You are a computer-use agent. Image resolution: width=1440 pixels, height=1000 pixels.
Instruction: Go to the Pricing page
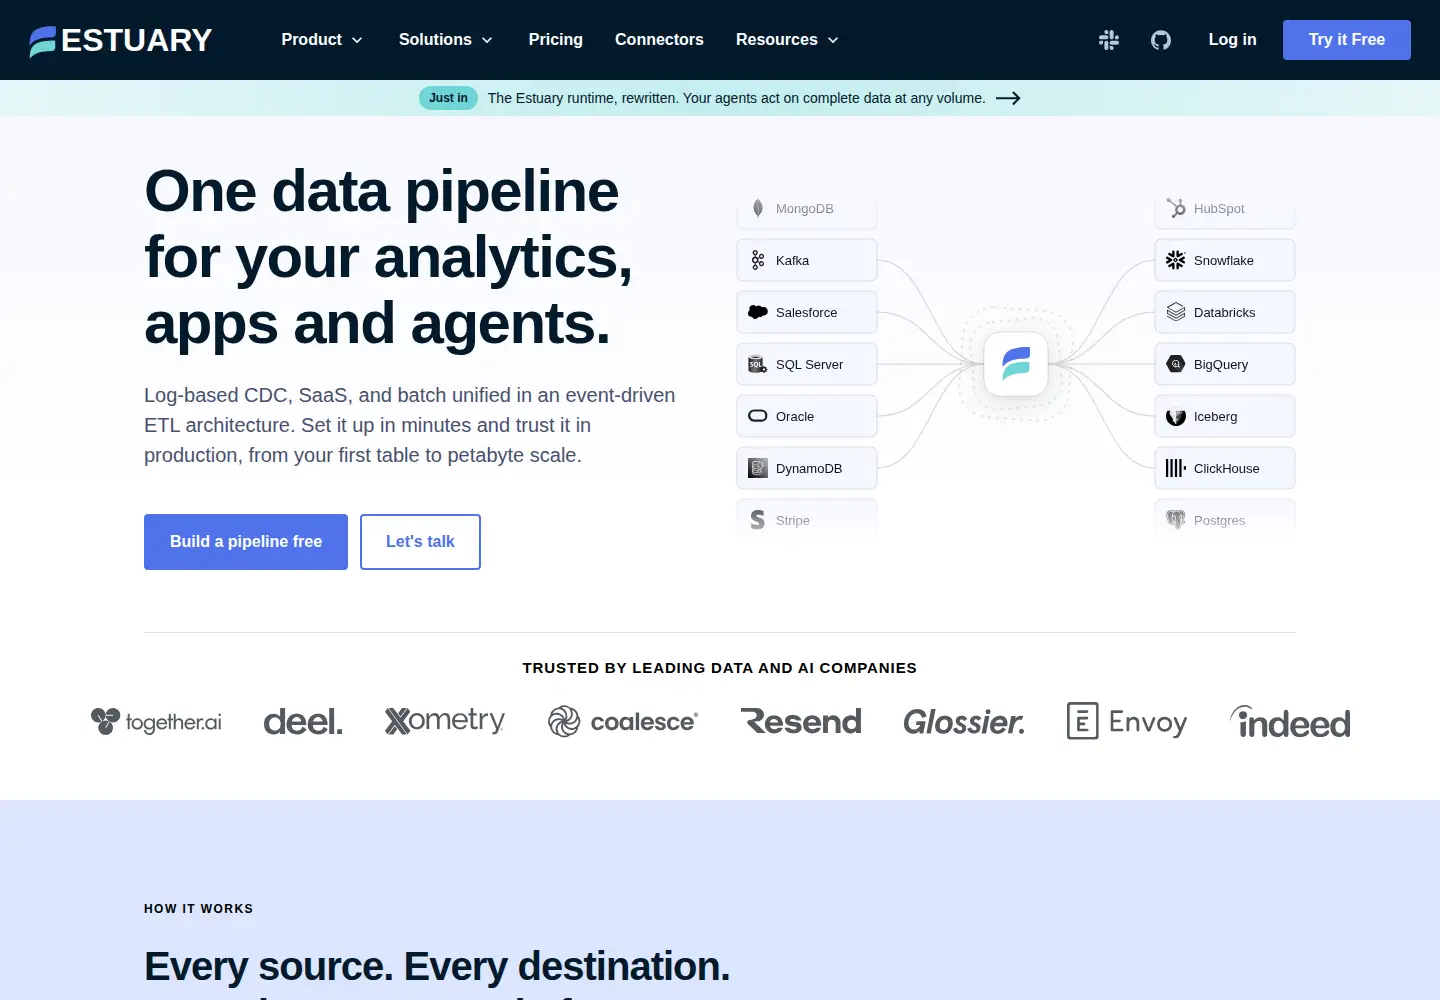(x=556, y=40)
